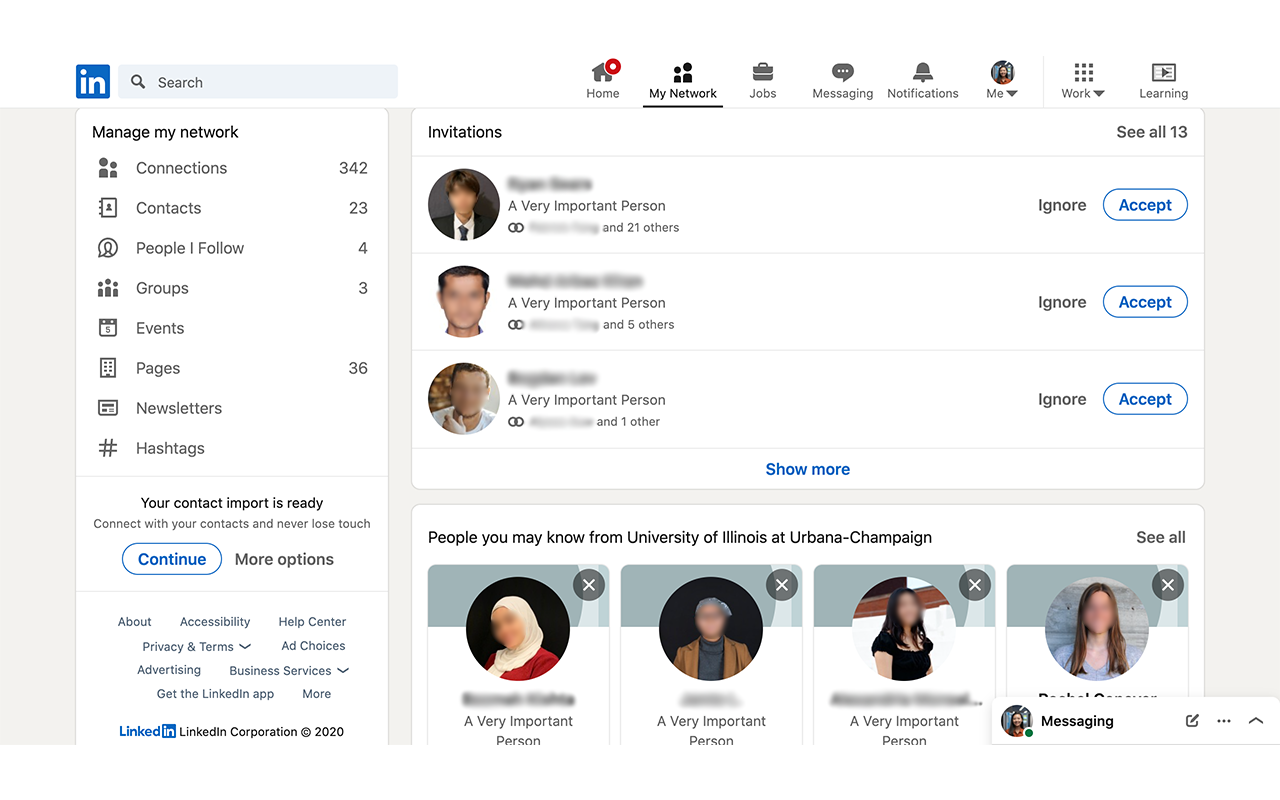Click the compose new message pencil icon
1280x800 pixels.
1191,720
